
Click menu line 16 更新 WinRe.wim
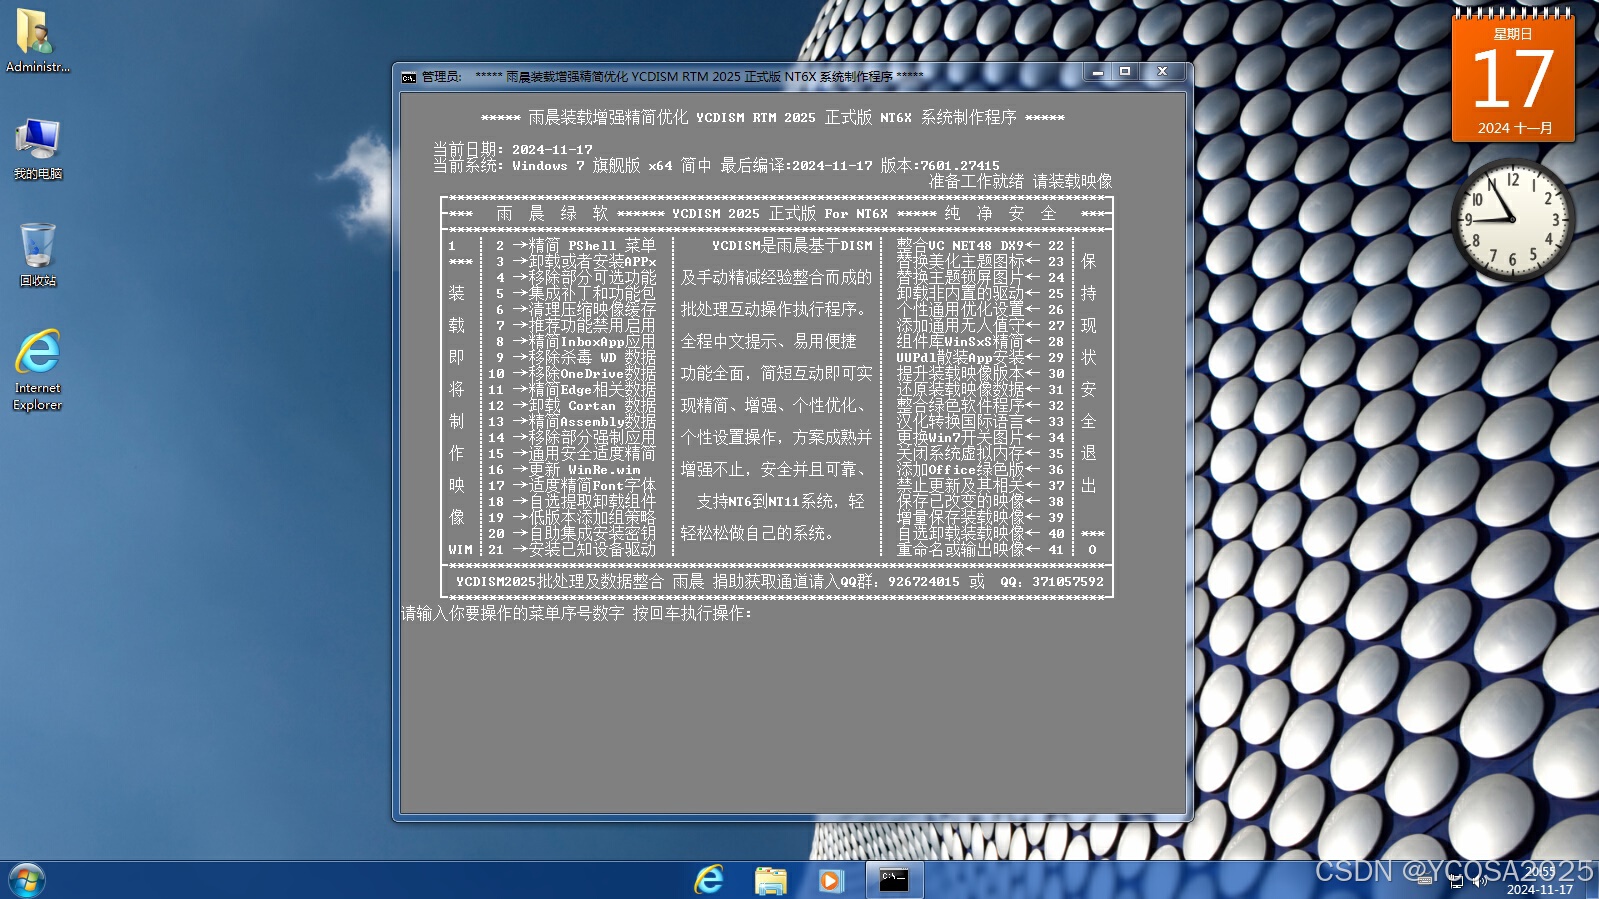pyautogui.click(x=565, y=469)
